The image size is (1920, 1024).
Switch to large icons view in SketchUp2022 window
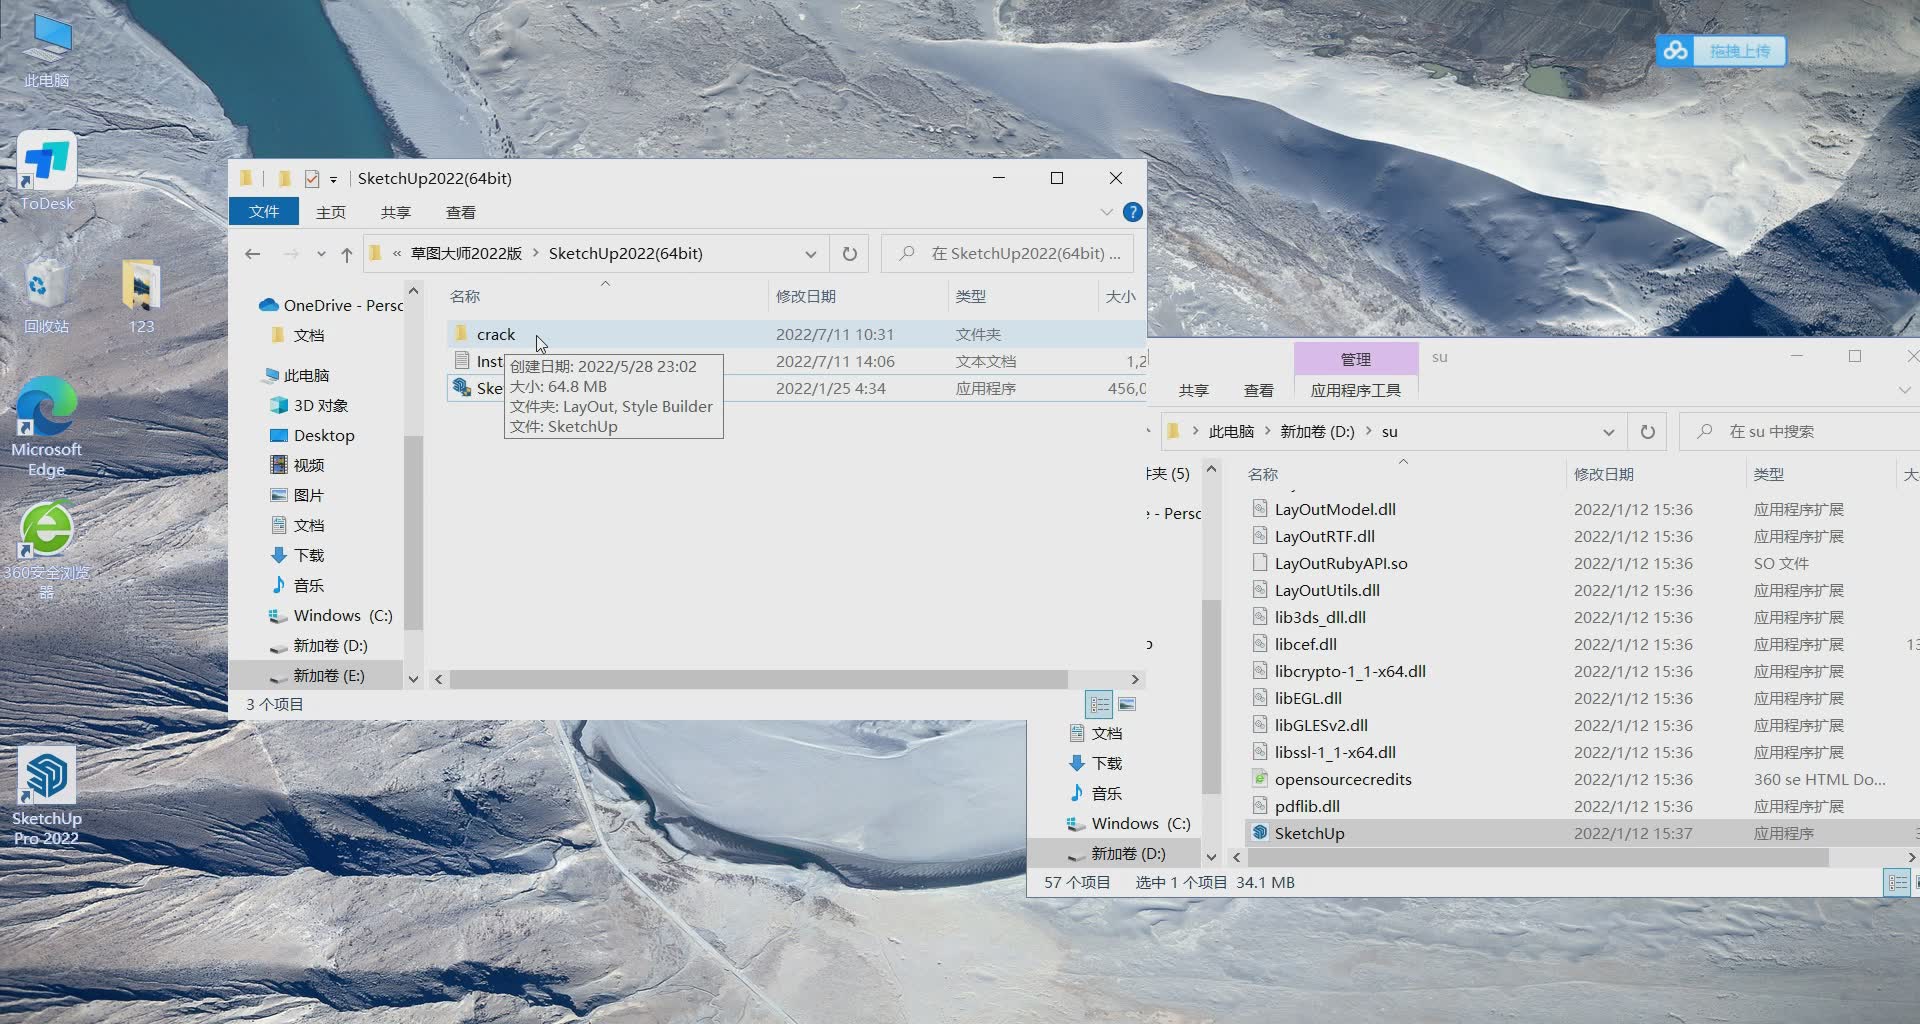(x=1127, y=705)
